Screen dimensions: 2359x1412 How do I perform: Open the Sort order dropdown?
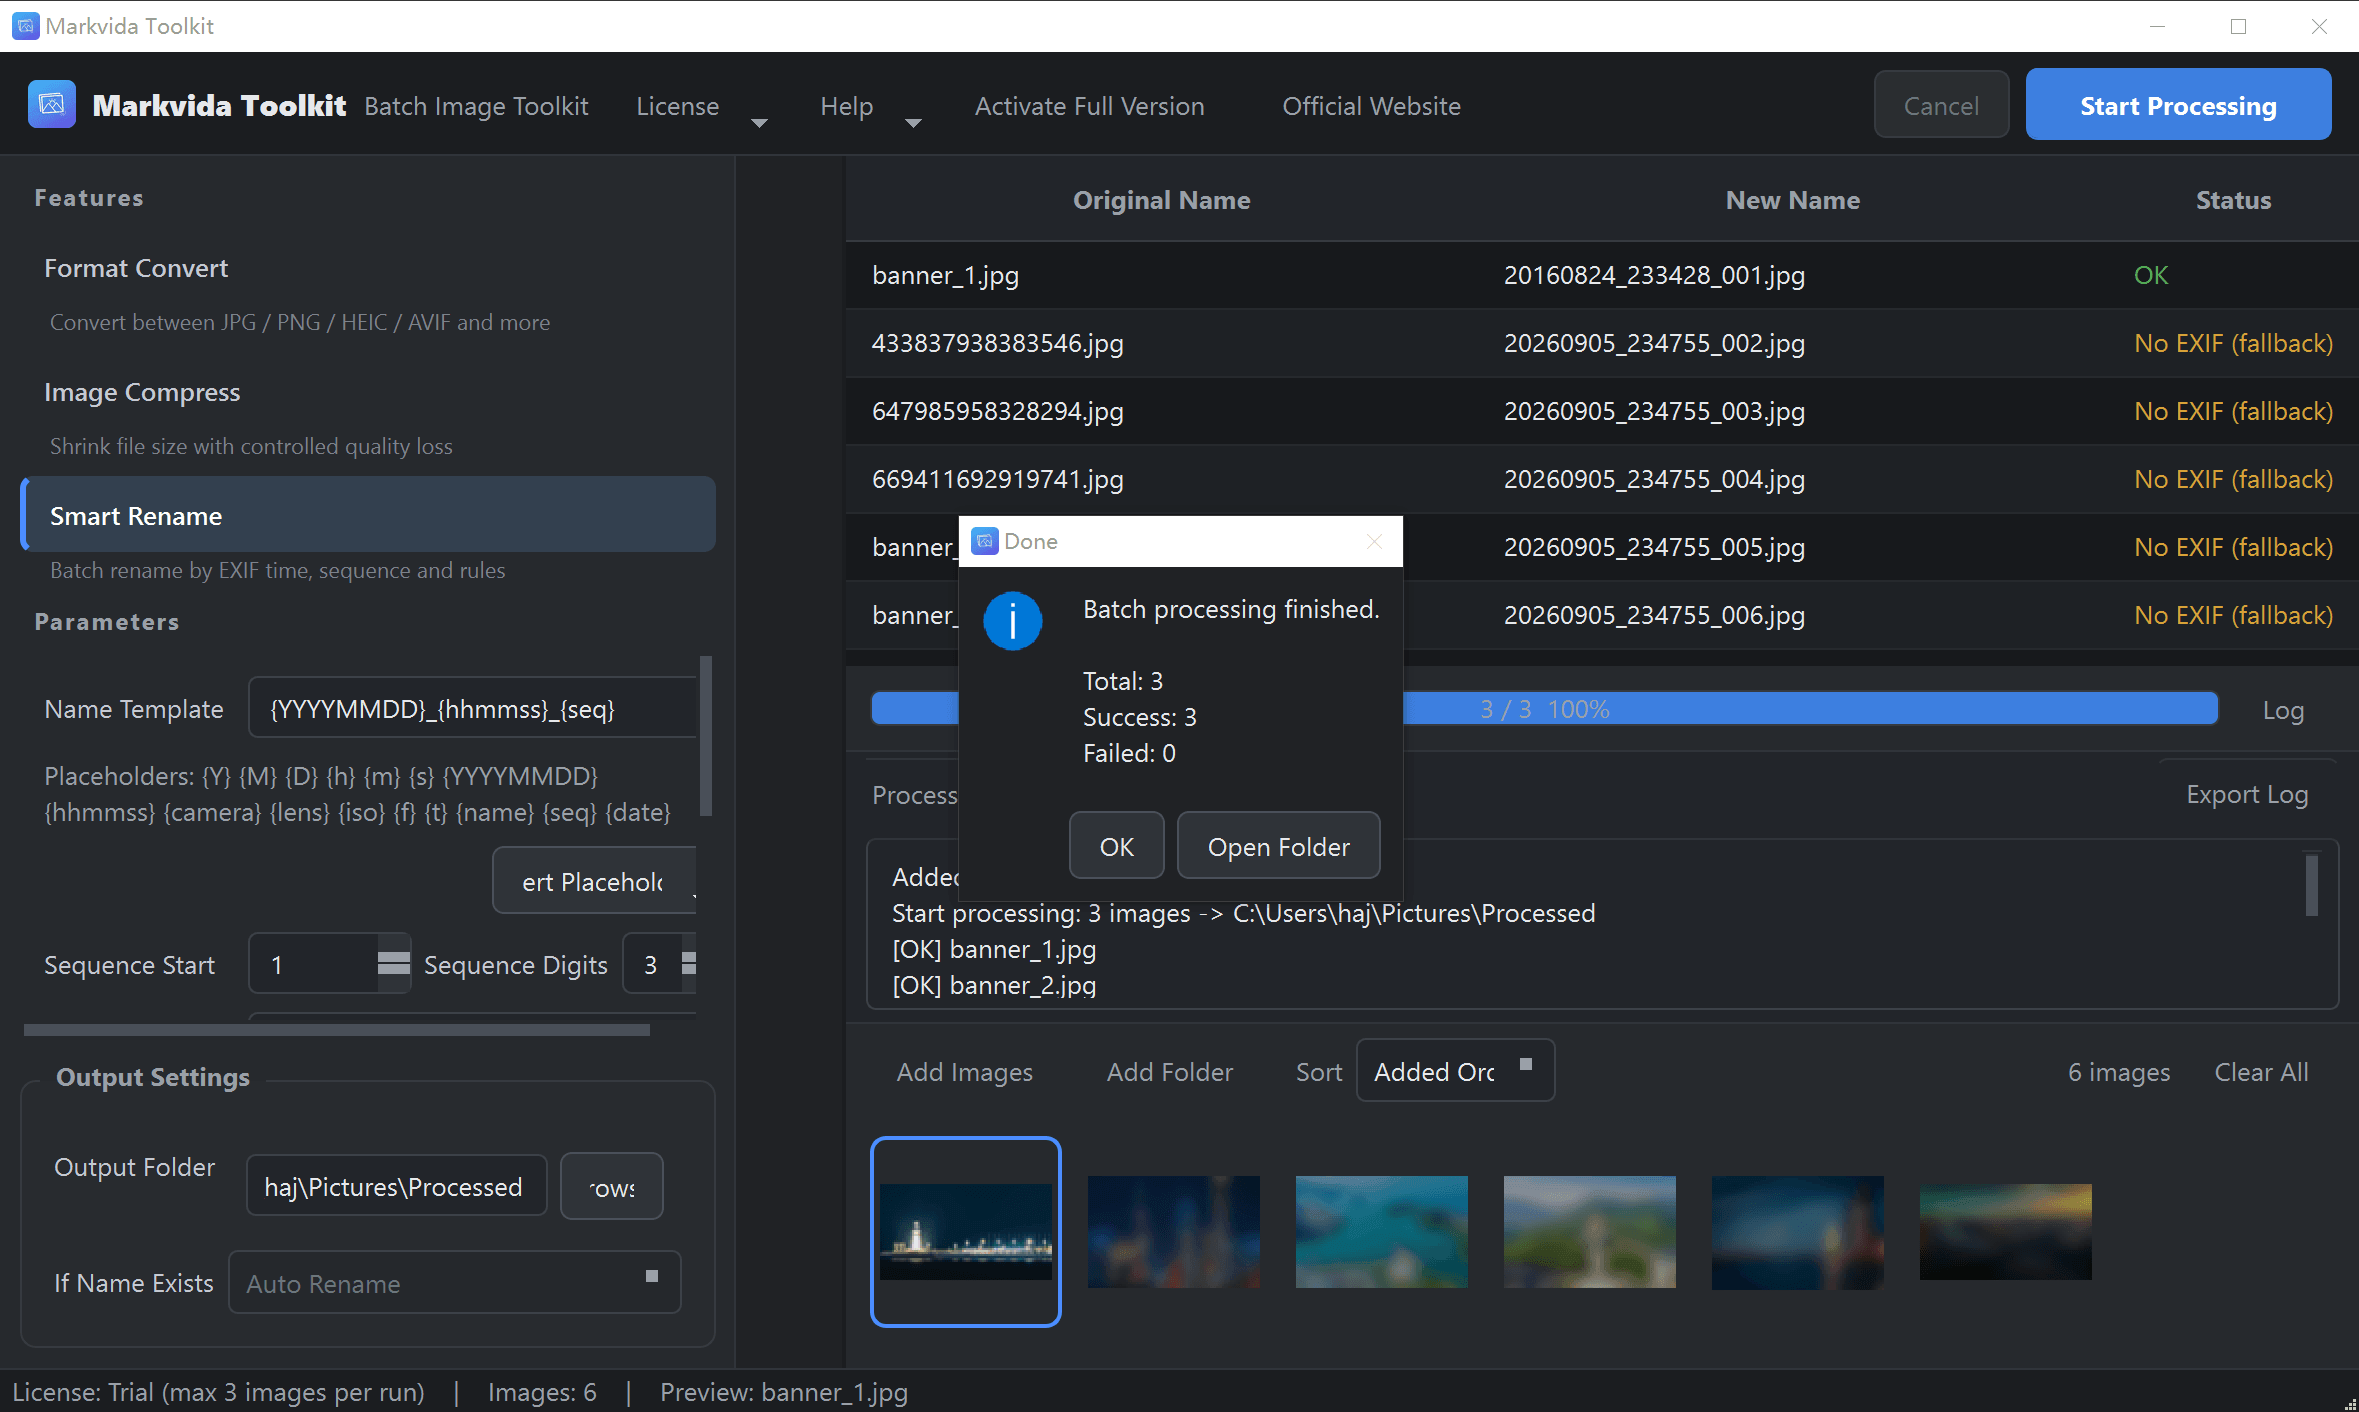(x=1455, y=1071)
